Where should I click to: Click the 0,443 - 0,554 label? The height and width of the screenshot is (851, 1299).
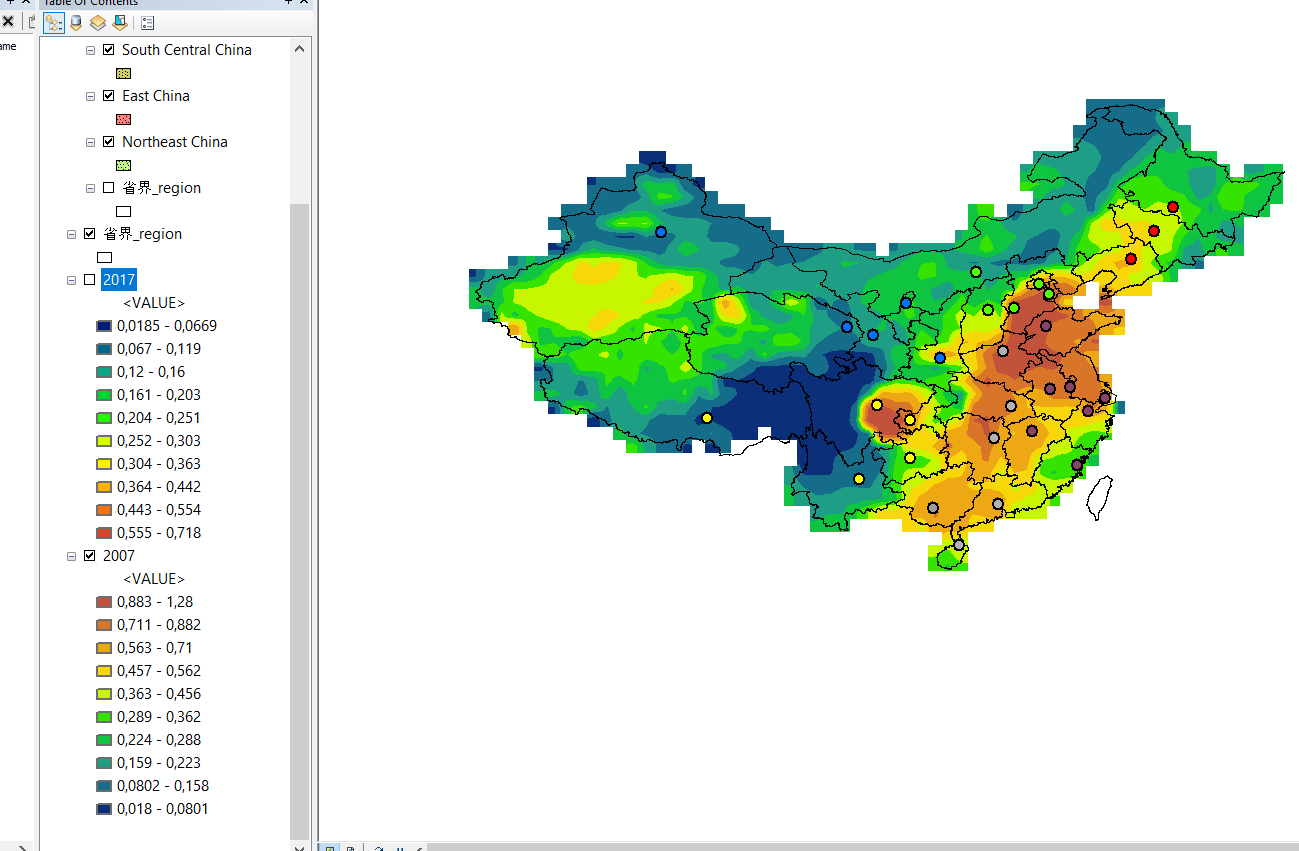pyautogui.click(x=159, y=509)
